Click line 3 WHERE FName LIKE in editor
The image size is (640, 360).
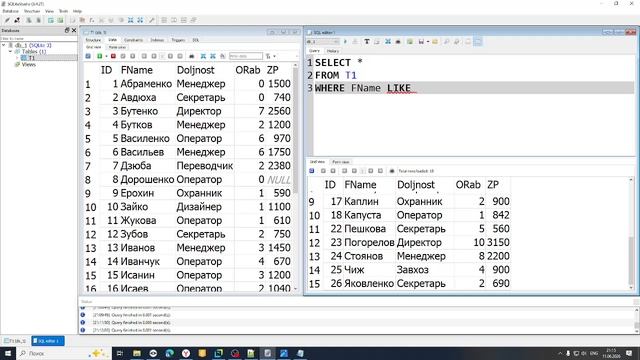[x=473, y=88]
